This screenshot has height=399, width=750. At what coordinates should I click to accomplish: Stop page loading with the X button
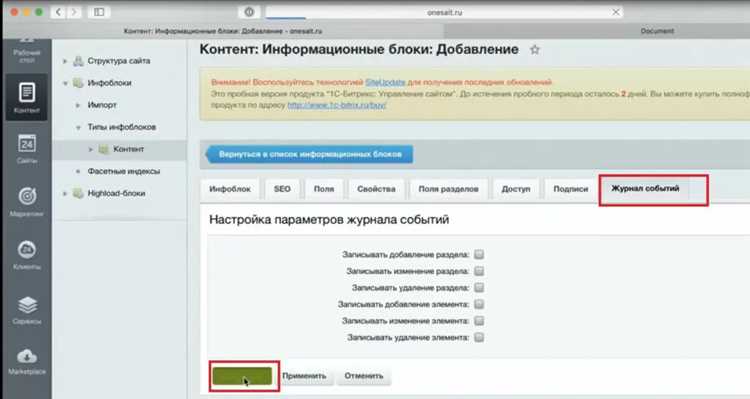pos(616,12)
